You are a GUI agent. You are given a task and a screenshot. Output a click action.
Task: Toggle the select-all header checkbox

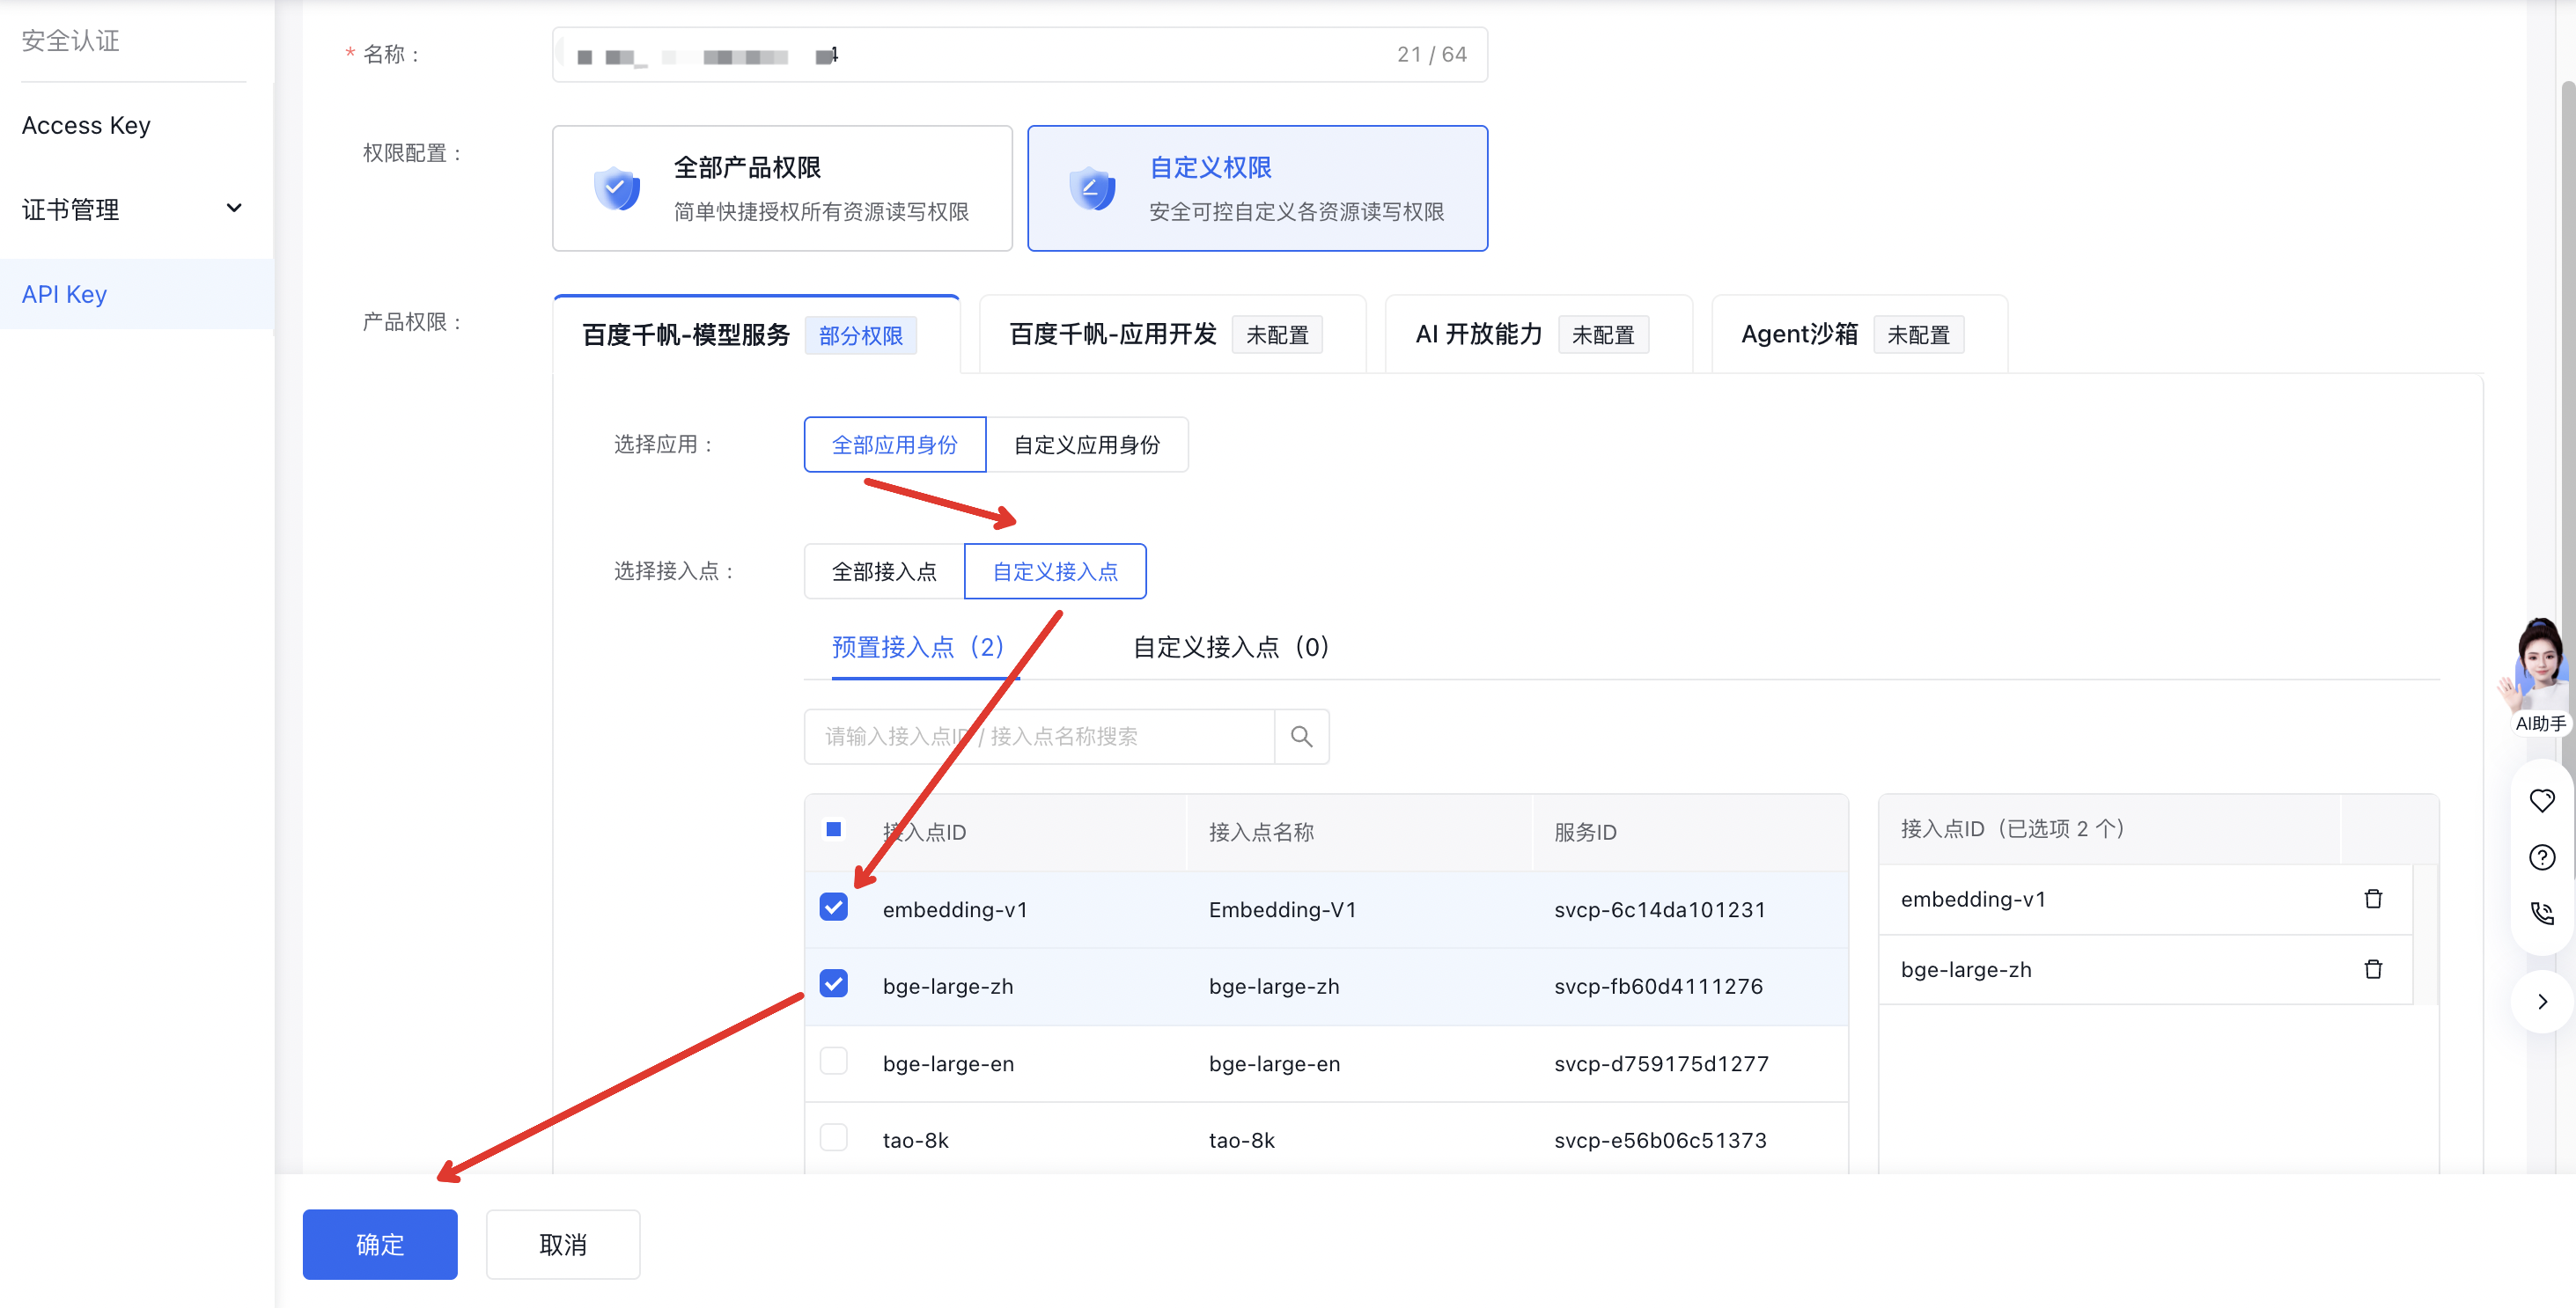[x=833, y=830]
